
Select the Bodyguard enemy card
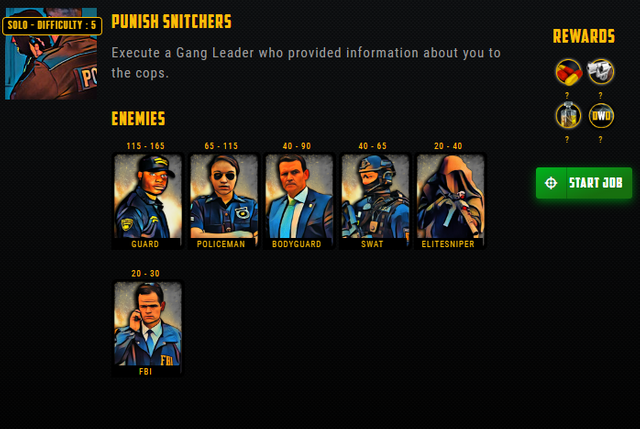coord(299,201)
